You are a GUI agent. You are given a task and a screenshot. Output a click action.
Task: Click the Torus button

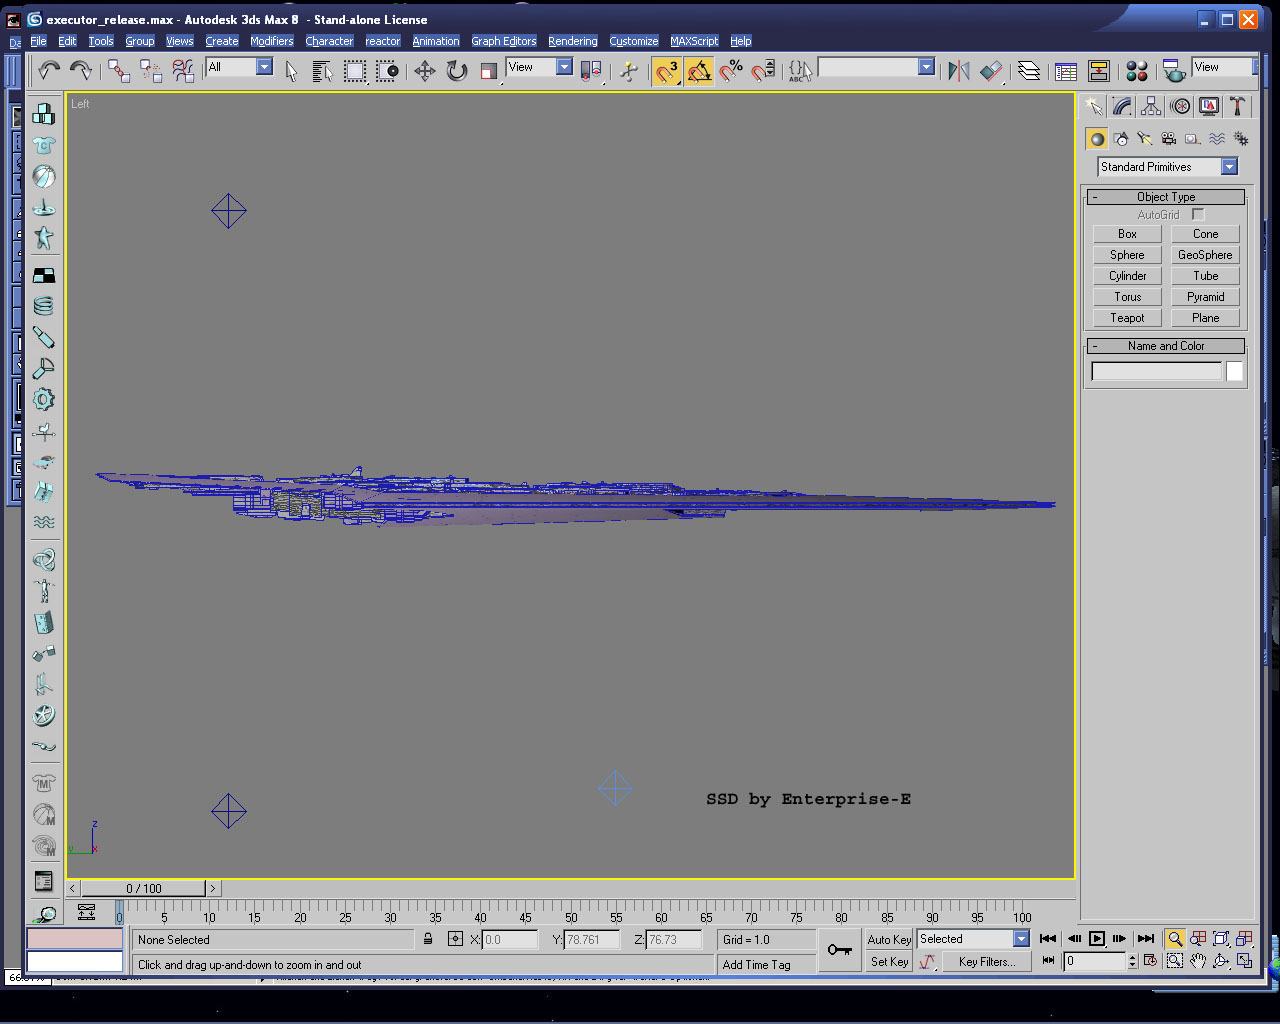(x=1127, y=297)
